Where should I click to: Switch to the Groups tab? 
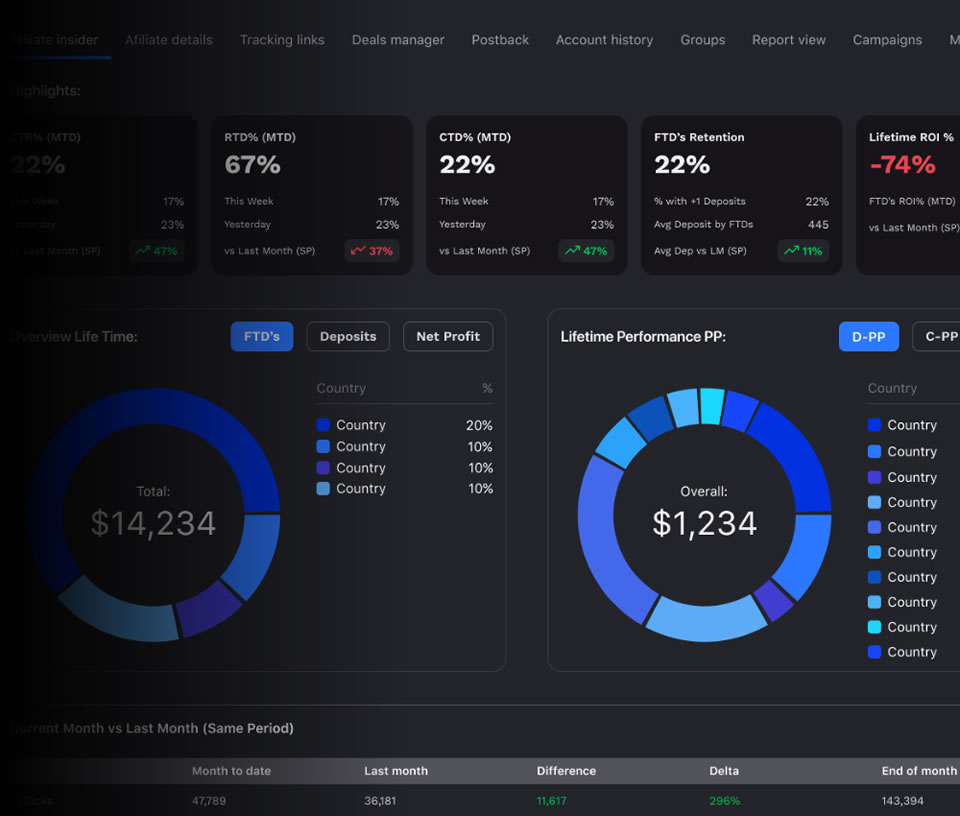tap(703, 40)
